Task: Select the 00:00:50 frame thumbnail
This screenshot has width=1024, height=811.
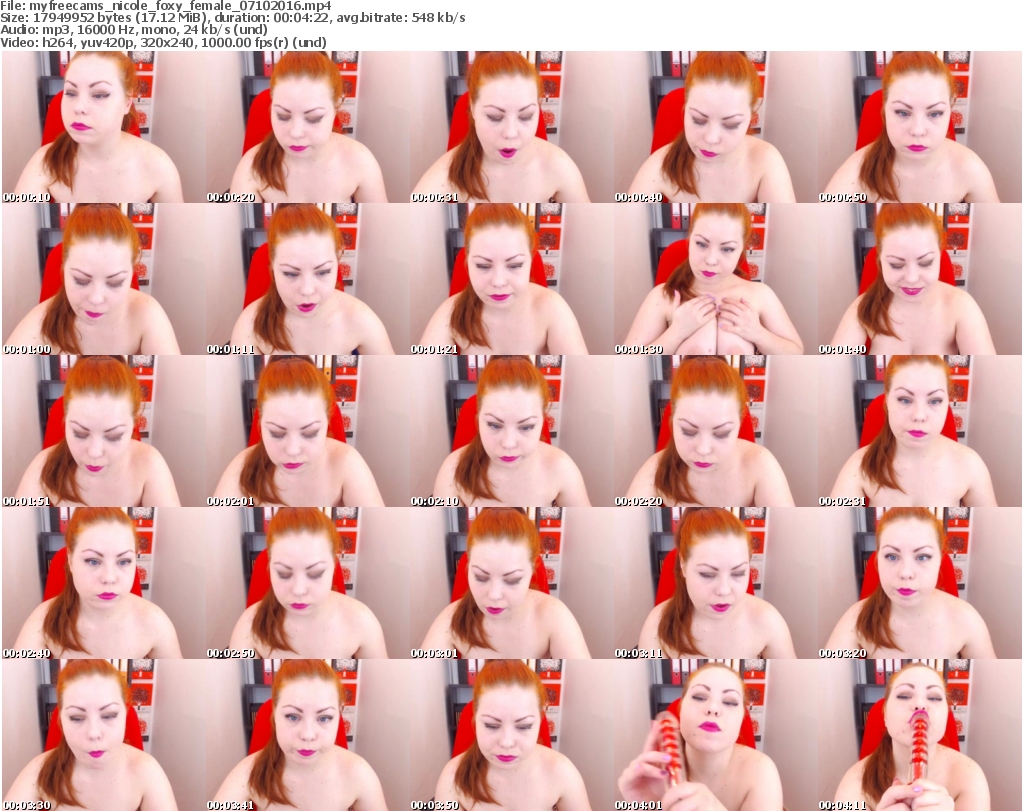Action: 920,127
